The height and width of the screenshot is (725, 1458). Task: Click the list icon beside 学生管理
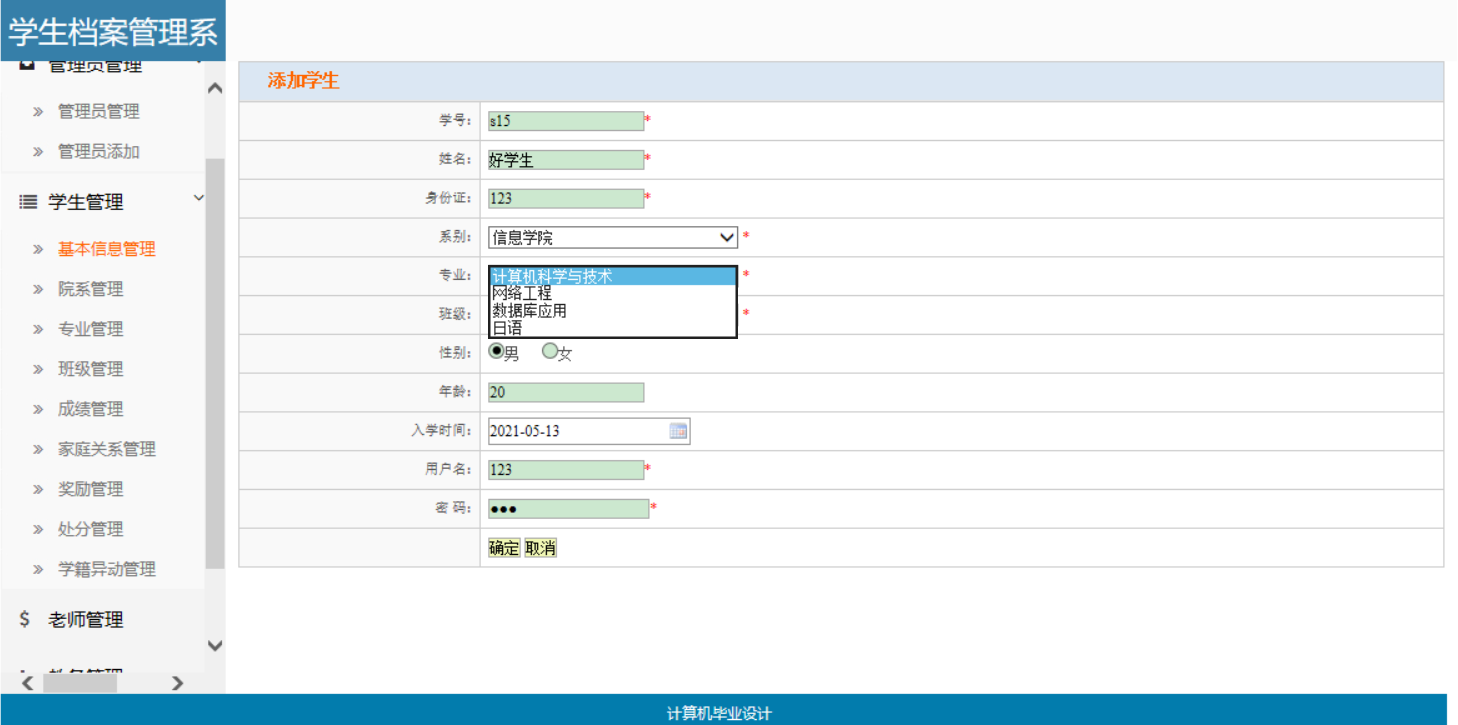coord(28,201)
